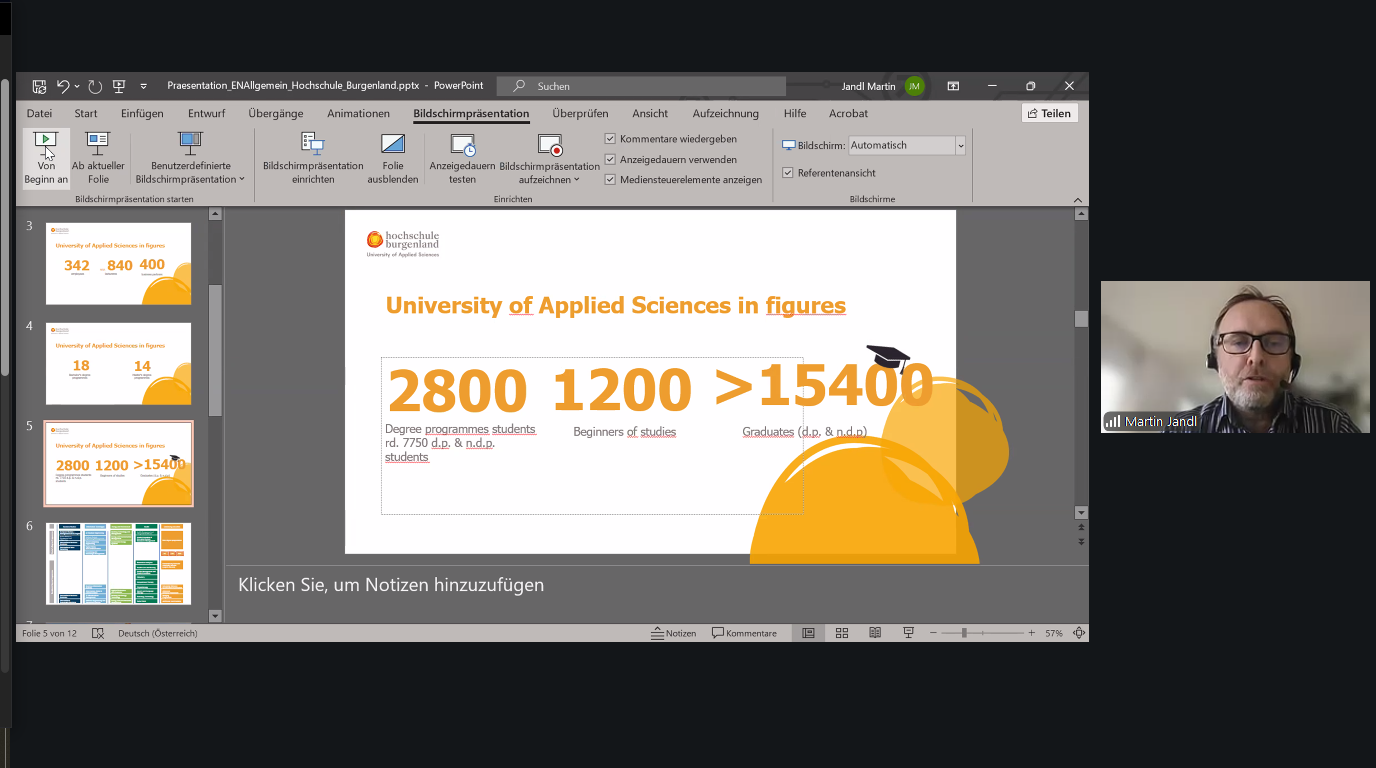Open reading view icon in status bar
Image resolution: width=1376 pixels, height=768 pixels.
click(875, 633)
